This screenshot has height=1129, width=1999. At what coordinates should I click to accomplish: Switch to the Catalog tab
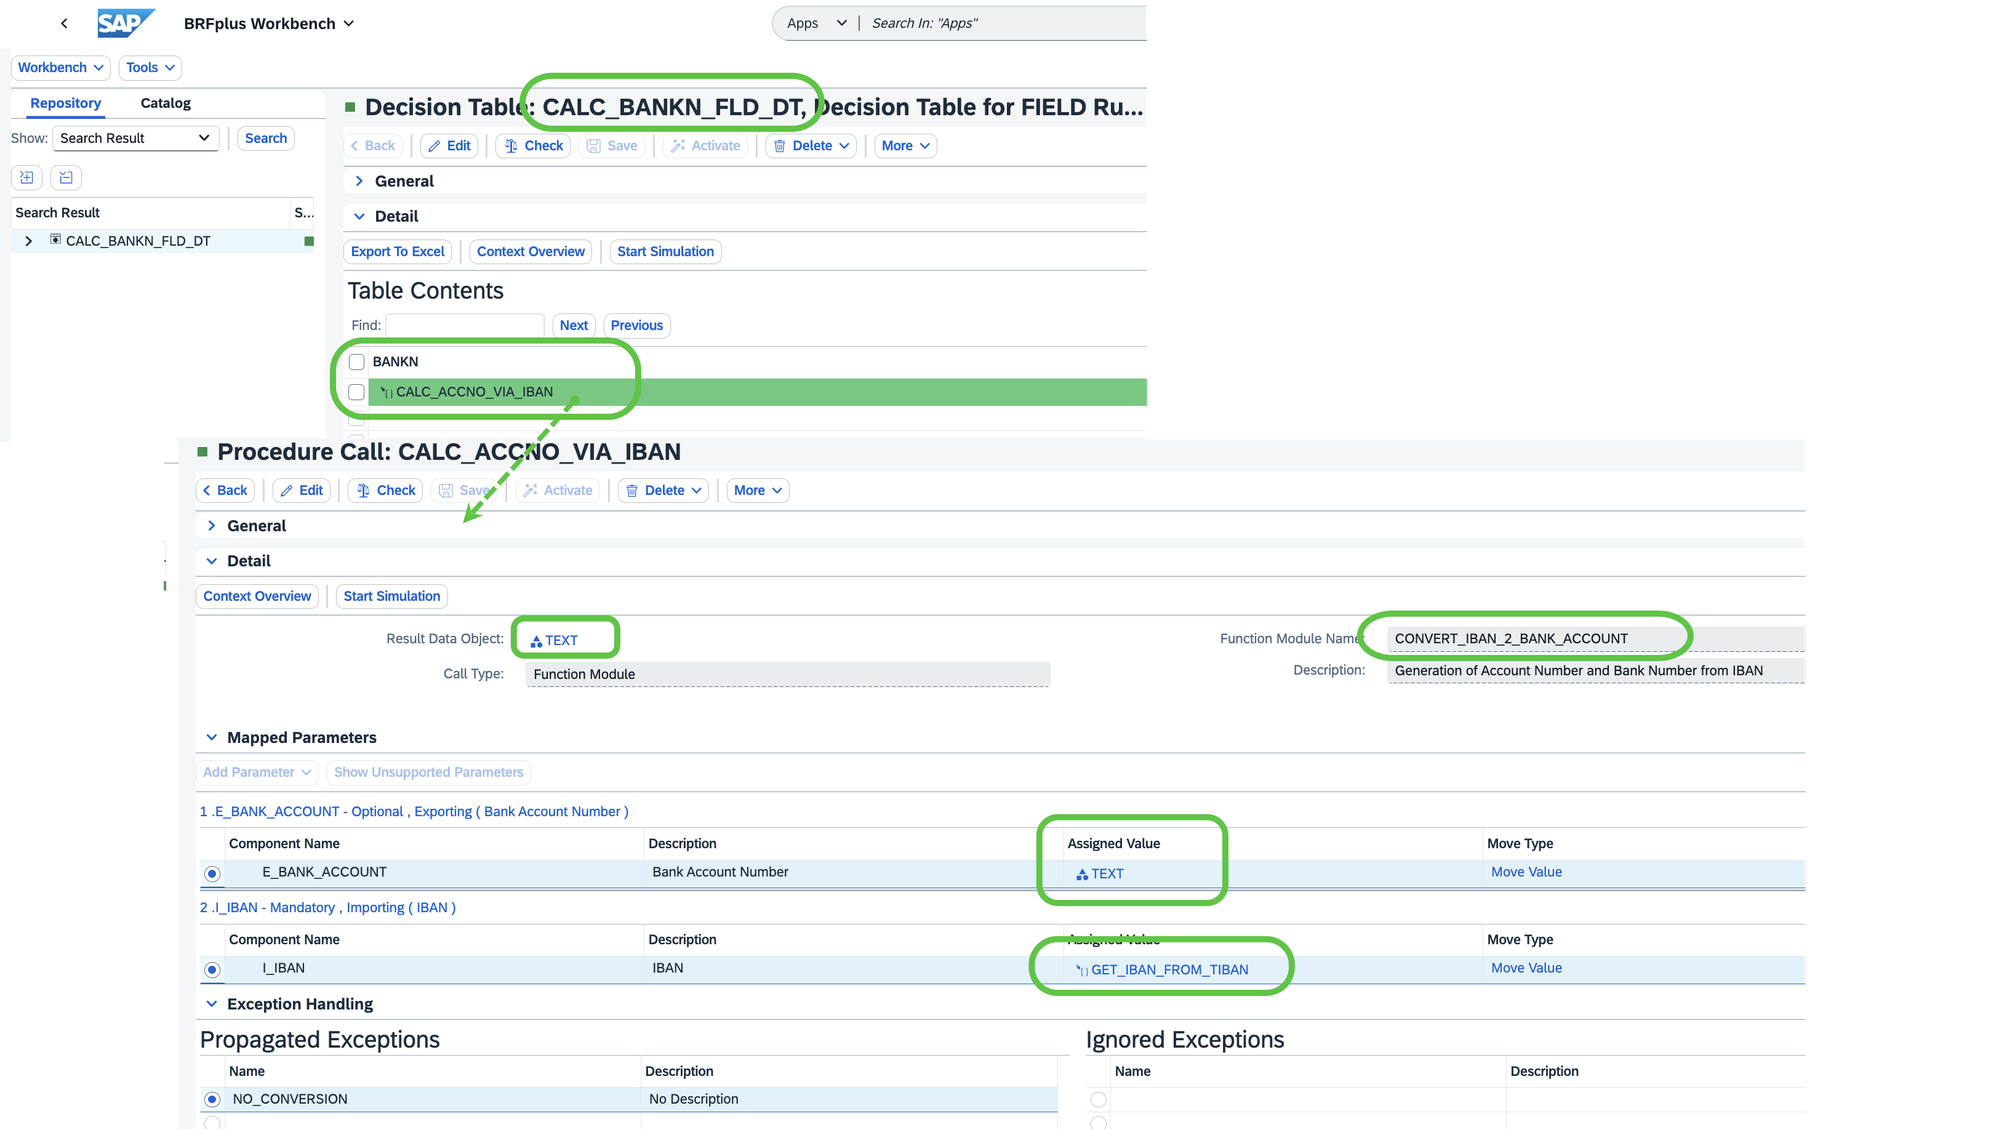click(165, 103)
